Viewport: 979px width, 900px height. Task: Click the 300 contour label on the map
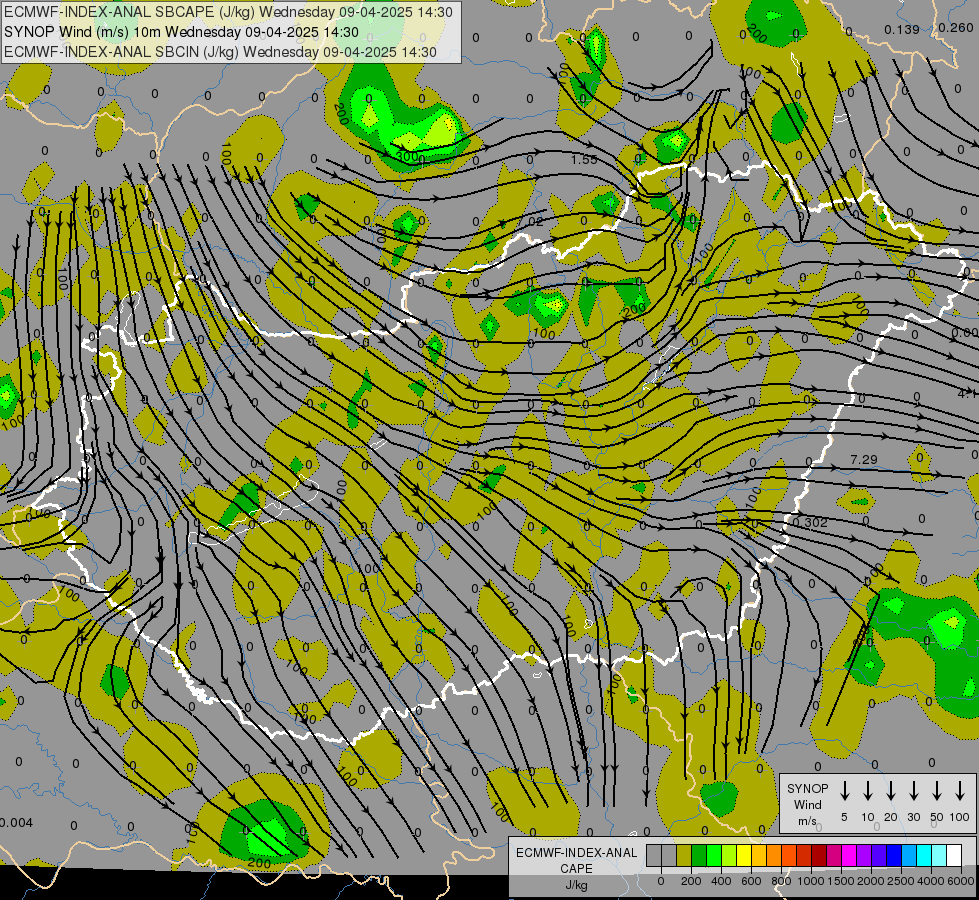408,156
